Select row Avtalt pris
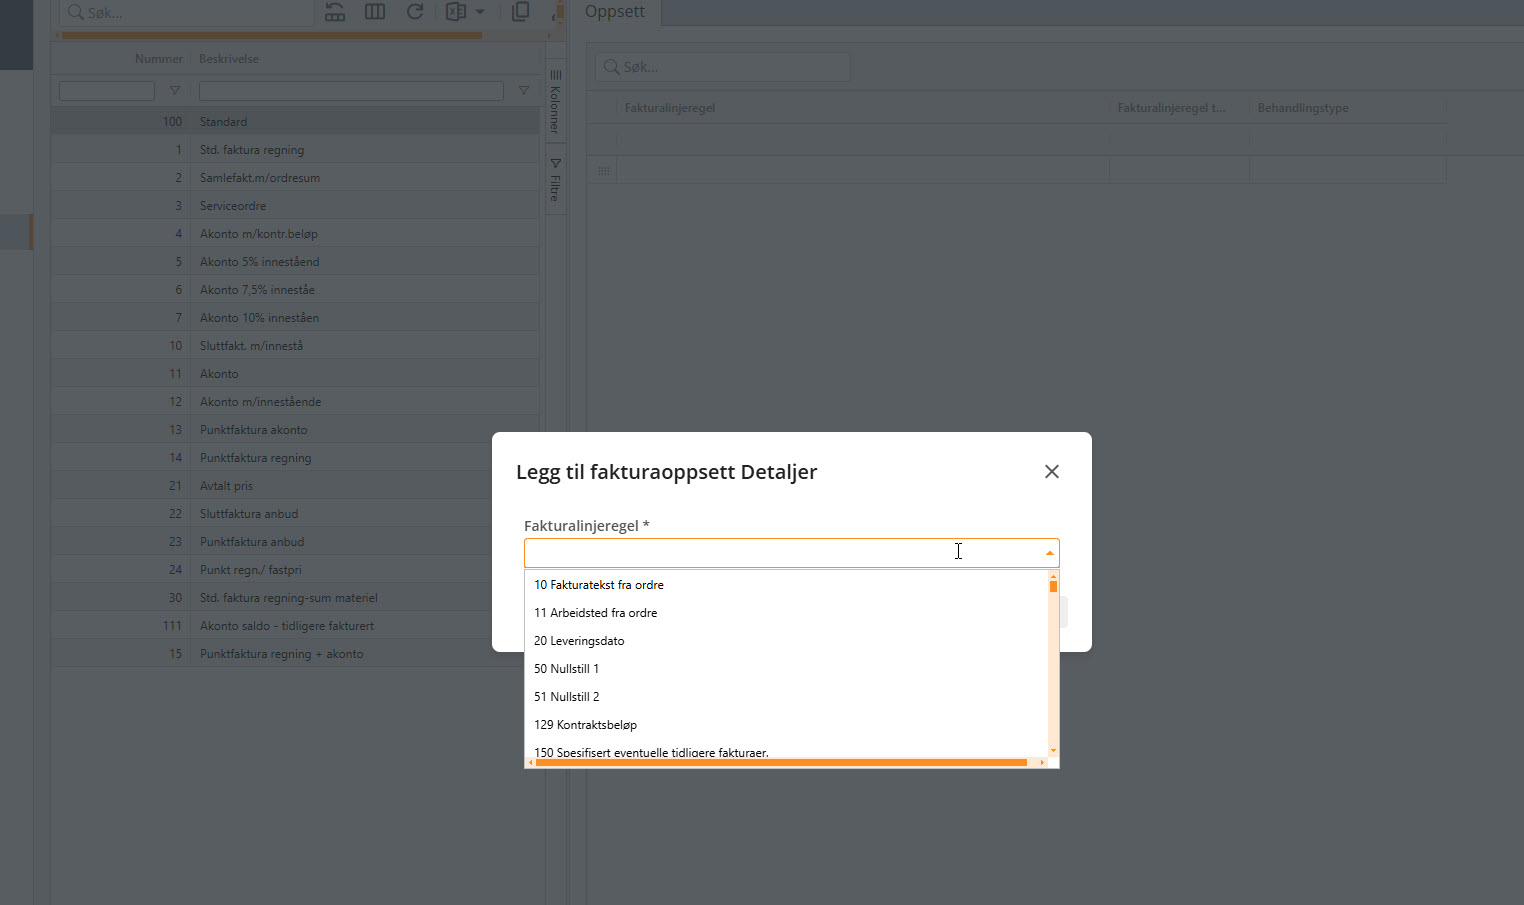The width and height of the screenshot is (1524, 905). click(x=272, y=485)
